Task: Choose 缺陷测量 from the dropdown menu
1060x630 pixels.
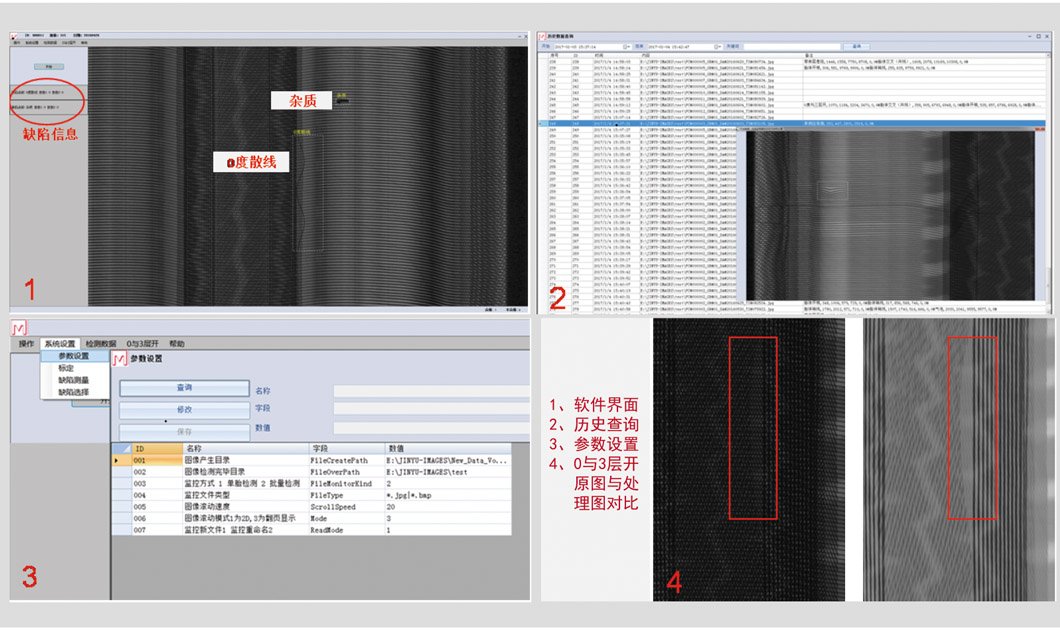Action: click(x=73, y=380)
